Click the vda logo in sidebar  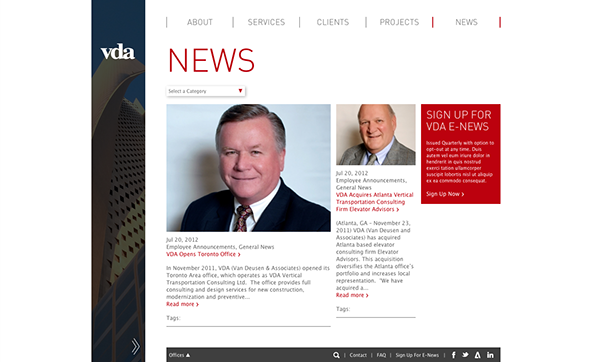118,52
